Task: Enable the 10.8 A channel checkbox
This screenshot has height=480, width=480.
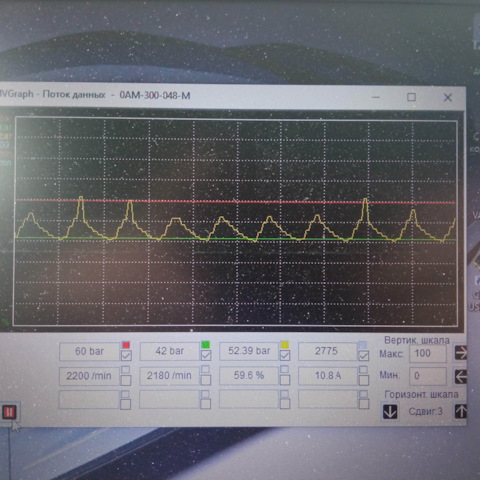Action: pos(364,380)
